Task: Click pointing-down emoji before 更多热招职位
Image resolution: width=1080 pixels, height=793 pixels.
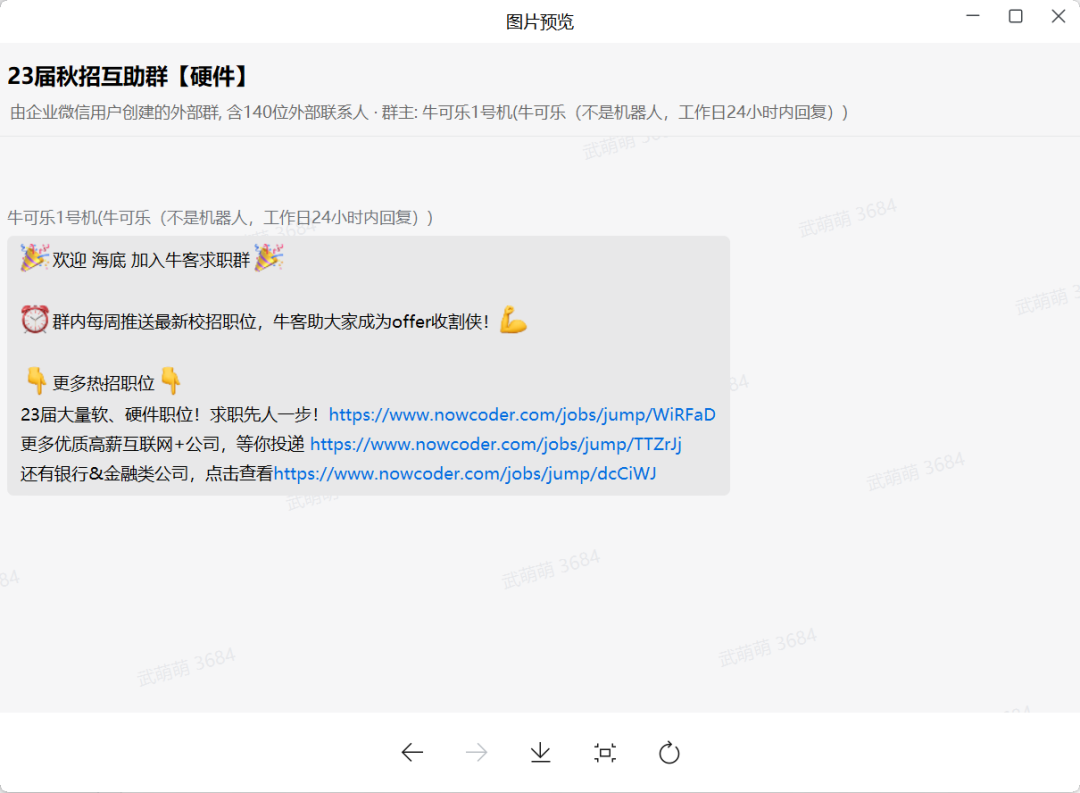Action: coord(36,380)
